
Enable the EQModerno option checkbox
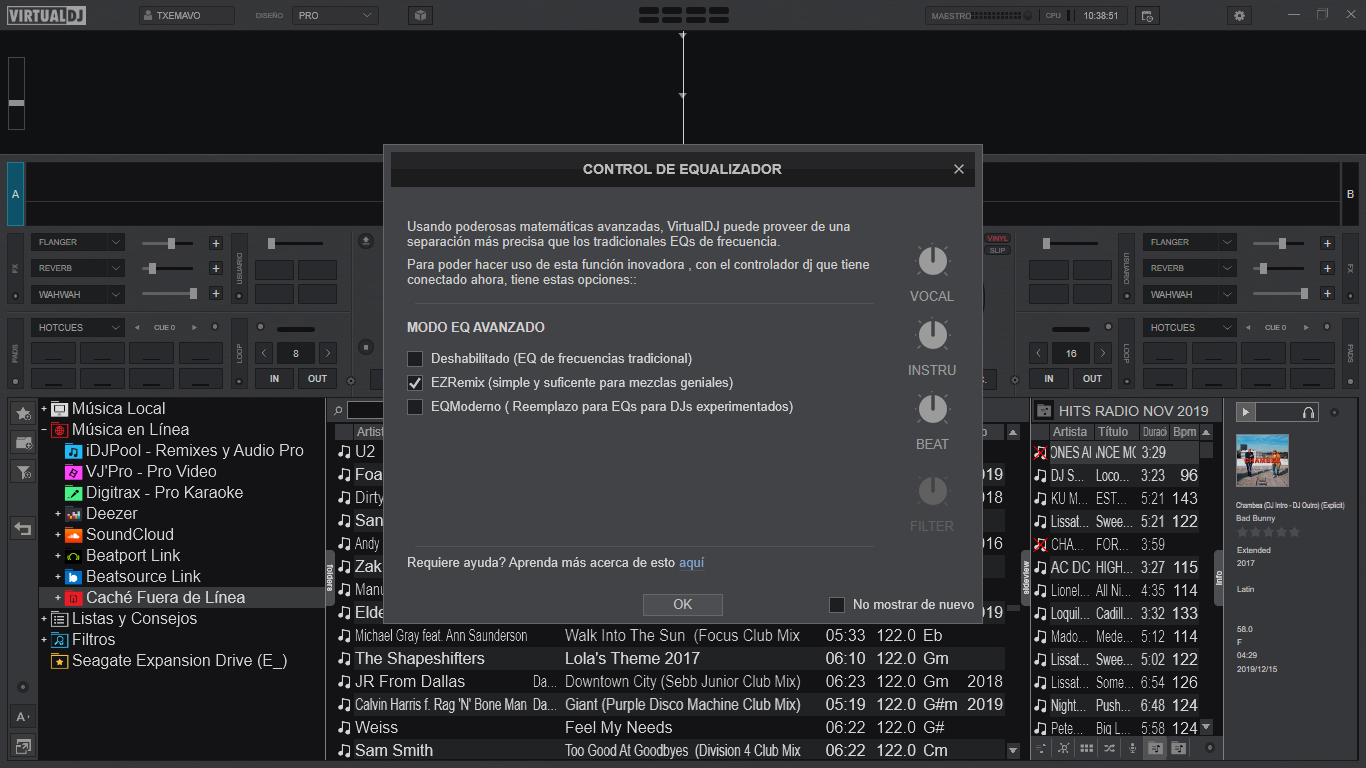coord(415,406)
